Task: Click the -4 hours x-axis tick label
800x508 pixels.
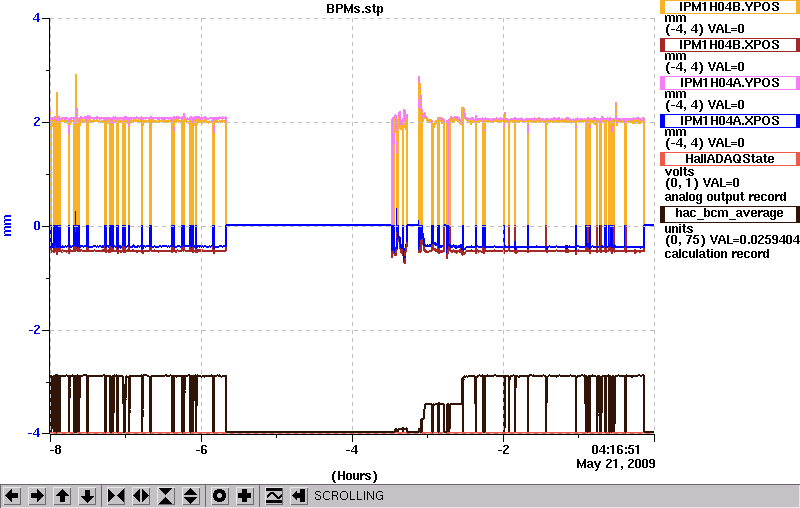Action: click(x=352, y=450)
